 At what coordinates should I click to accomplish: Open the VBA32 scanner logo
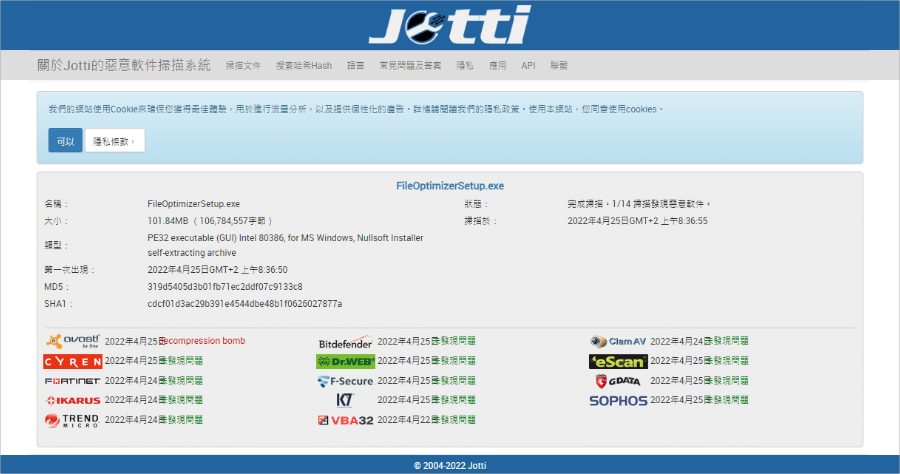pyautogui.click(x=345, y=420)
